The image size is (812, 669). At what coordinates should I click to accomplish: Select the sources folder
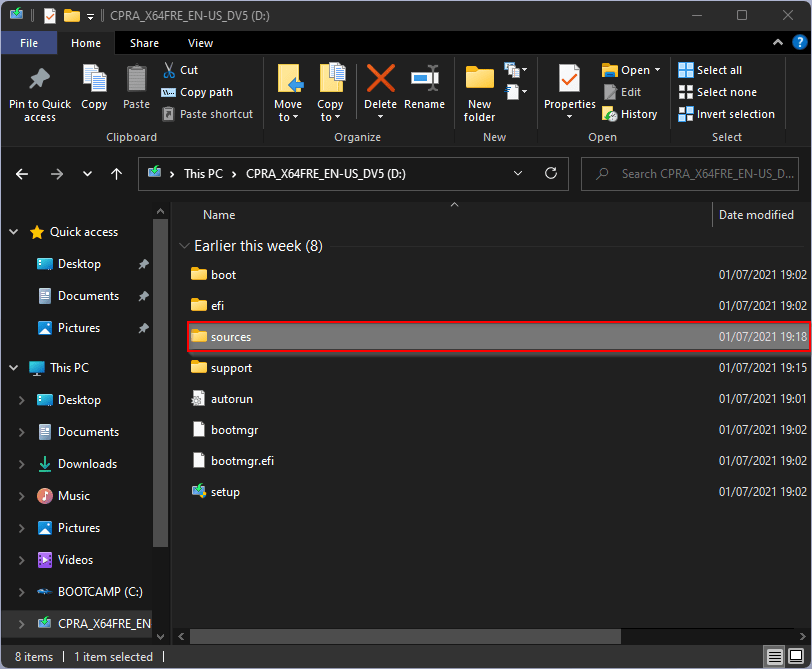click(x=499, y=337)
